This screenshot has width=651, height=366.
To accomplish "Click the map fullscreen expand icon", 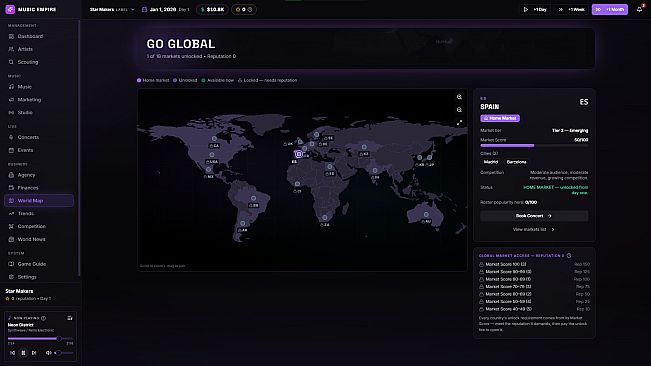I will coord(459,123).
